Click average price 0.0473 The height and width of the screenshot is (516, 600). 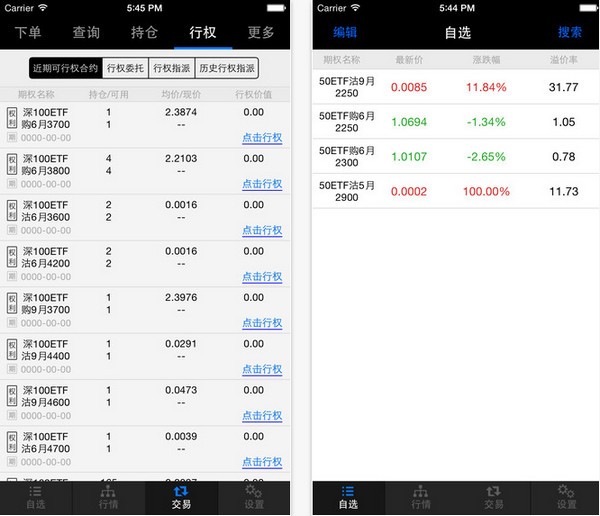coord(181,390)
